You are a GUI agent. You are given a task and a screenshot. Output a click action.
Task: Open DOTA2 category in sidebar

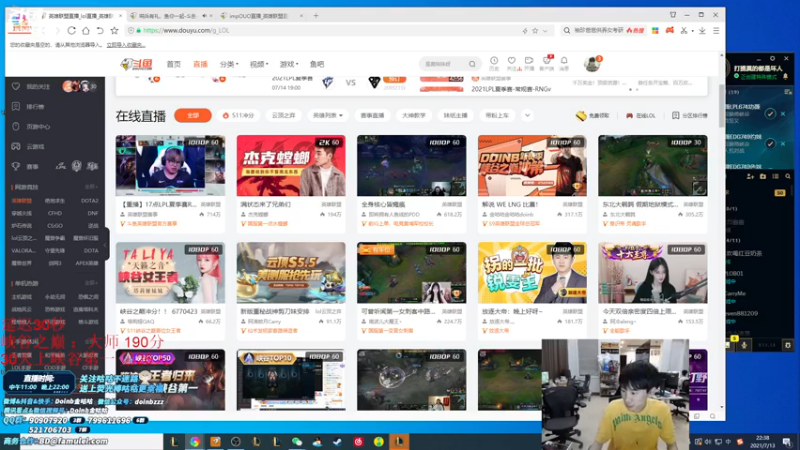(x=89, y=201)
